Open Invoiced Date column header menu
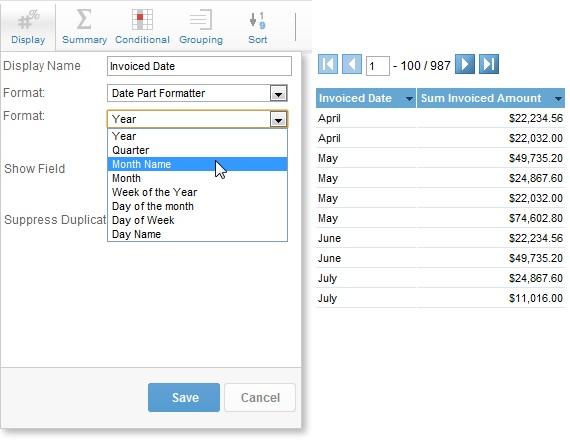570x440 pixels. pos(409,99)
